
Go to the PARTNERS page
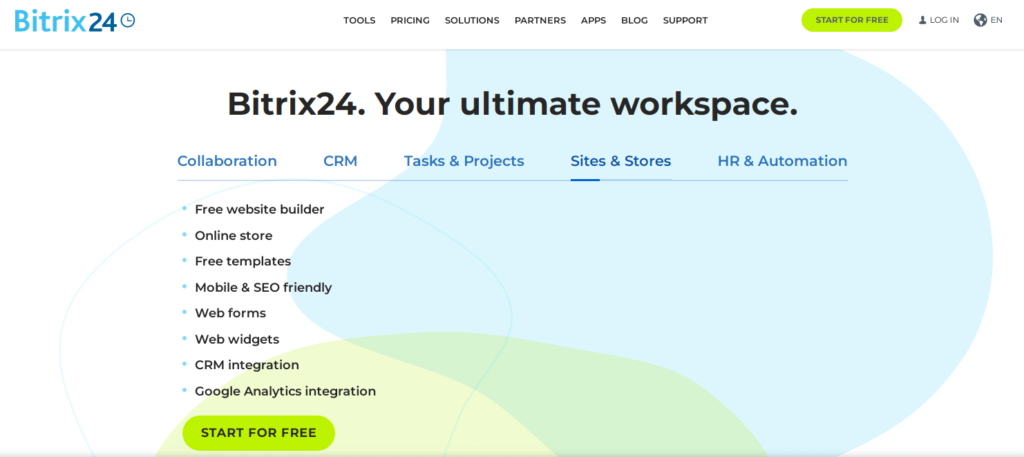tap(540, 20)
